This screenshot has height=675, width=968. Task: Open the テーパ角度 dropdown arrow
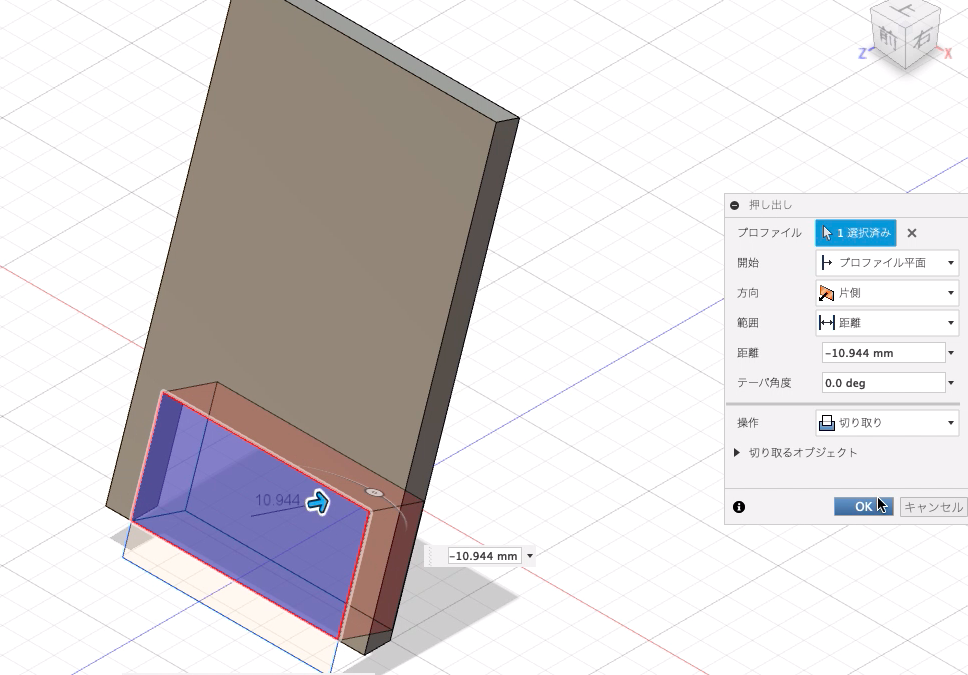[x=951, y=383]
